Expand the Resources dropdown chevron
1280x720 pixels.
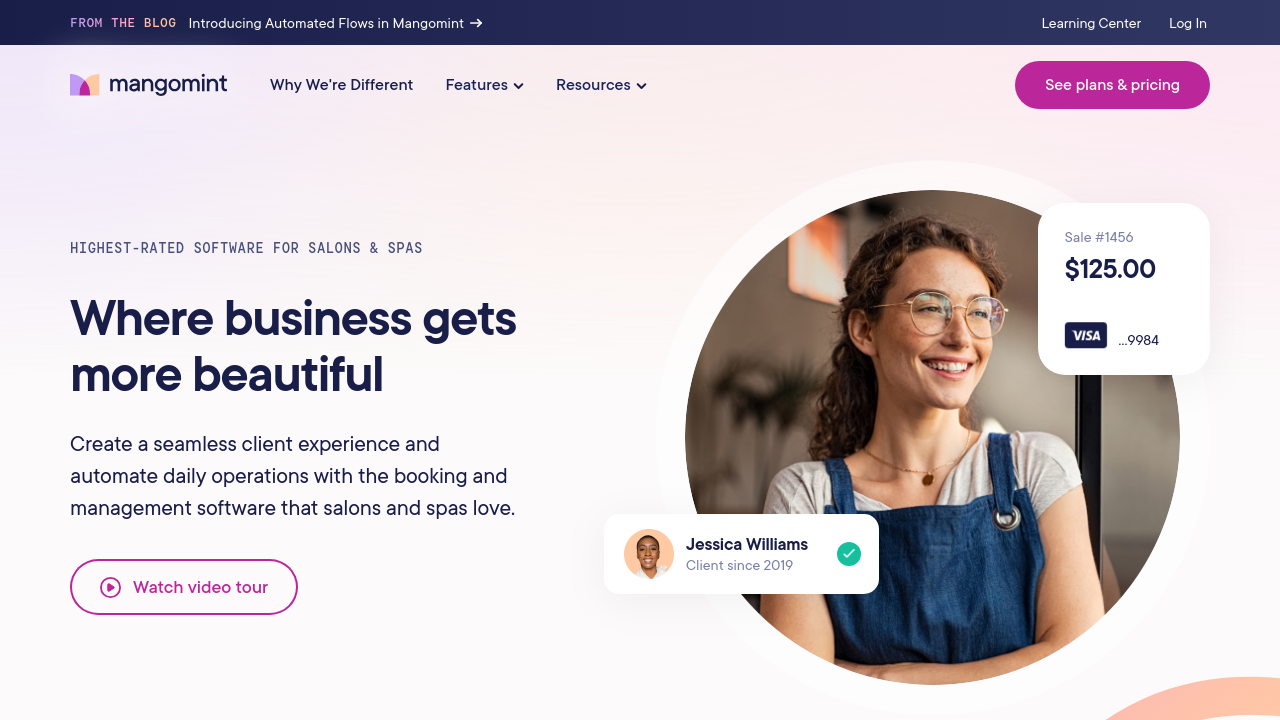(641, 86)
